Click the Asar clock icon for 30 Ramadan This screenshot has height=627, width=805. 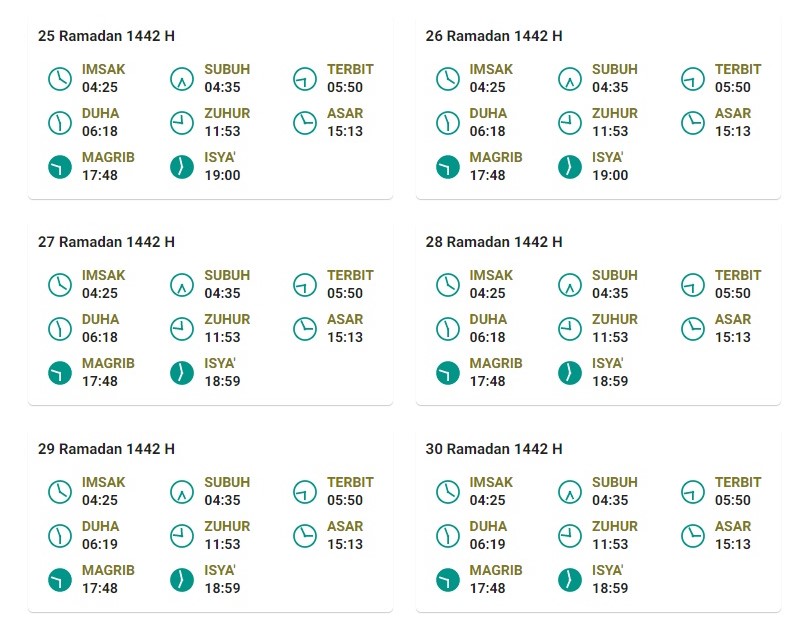pos(693,536)
